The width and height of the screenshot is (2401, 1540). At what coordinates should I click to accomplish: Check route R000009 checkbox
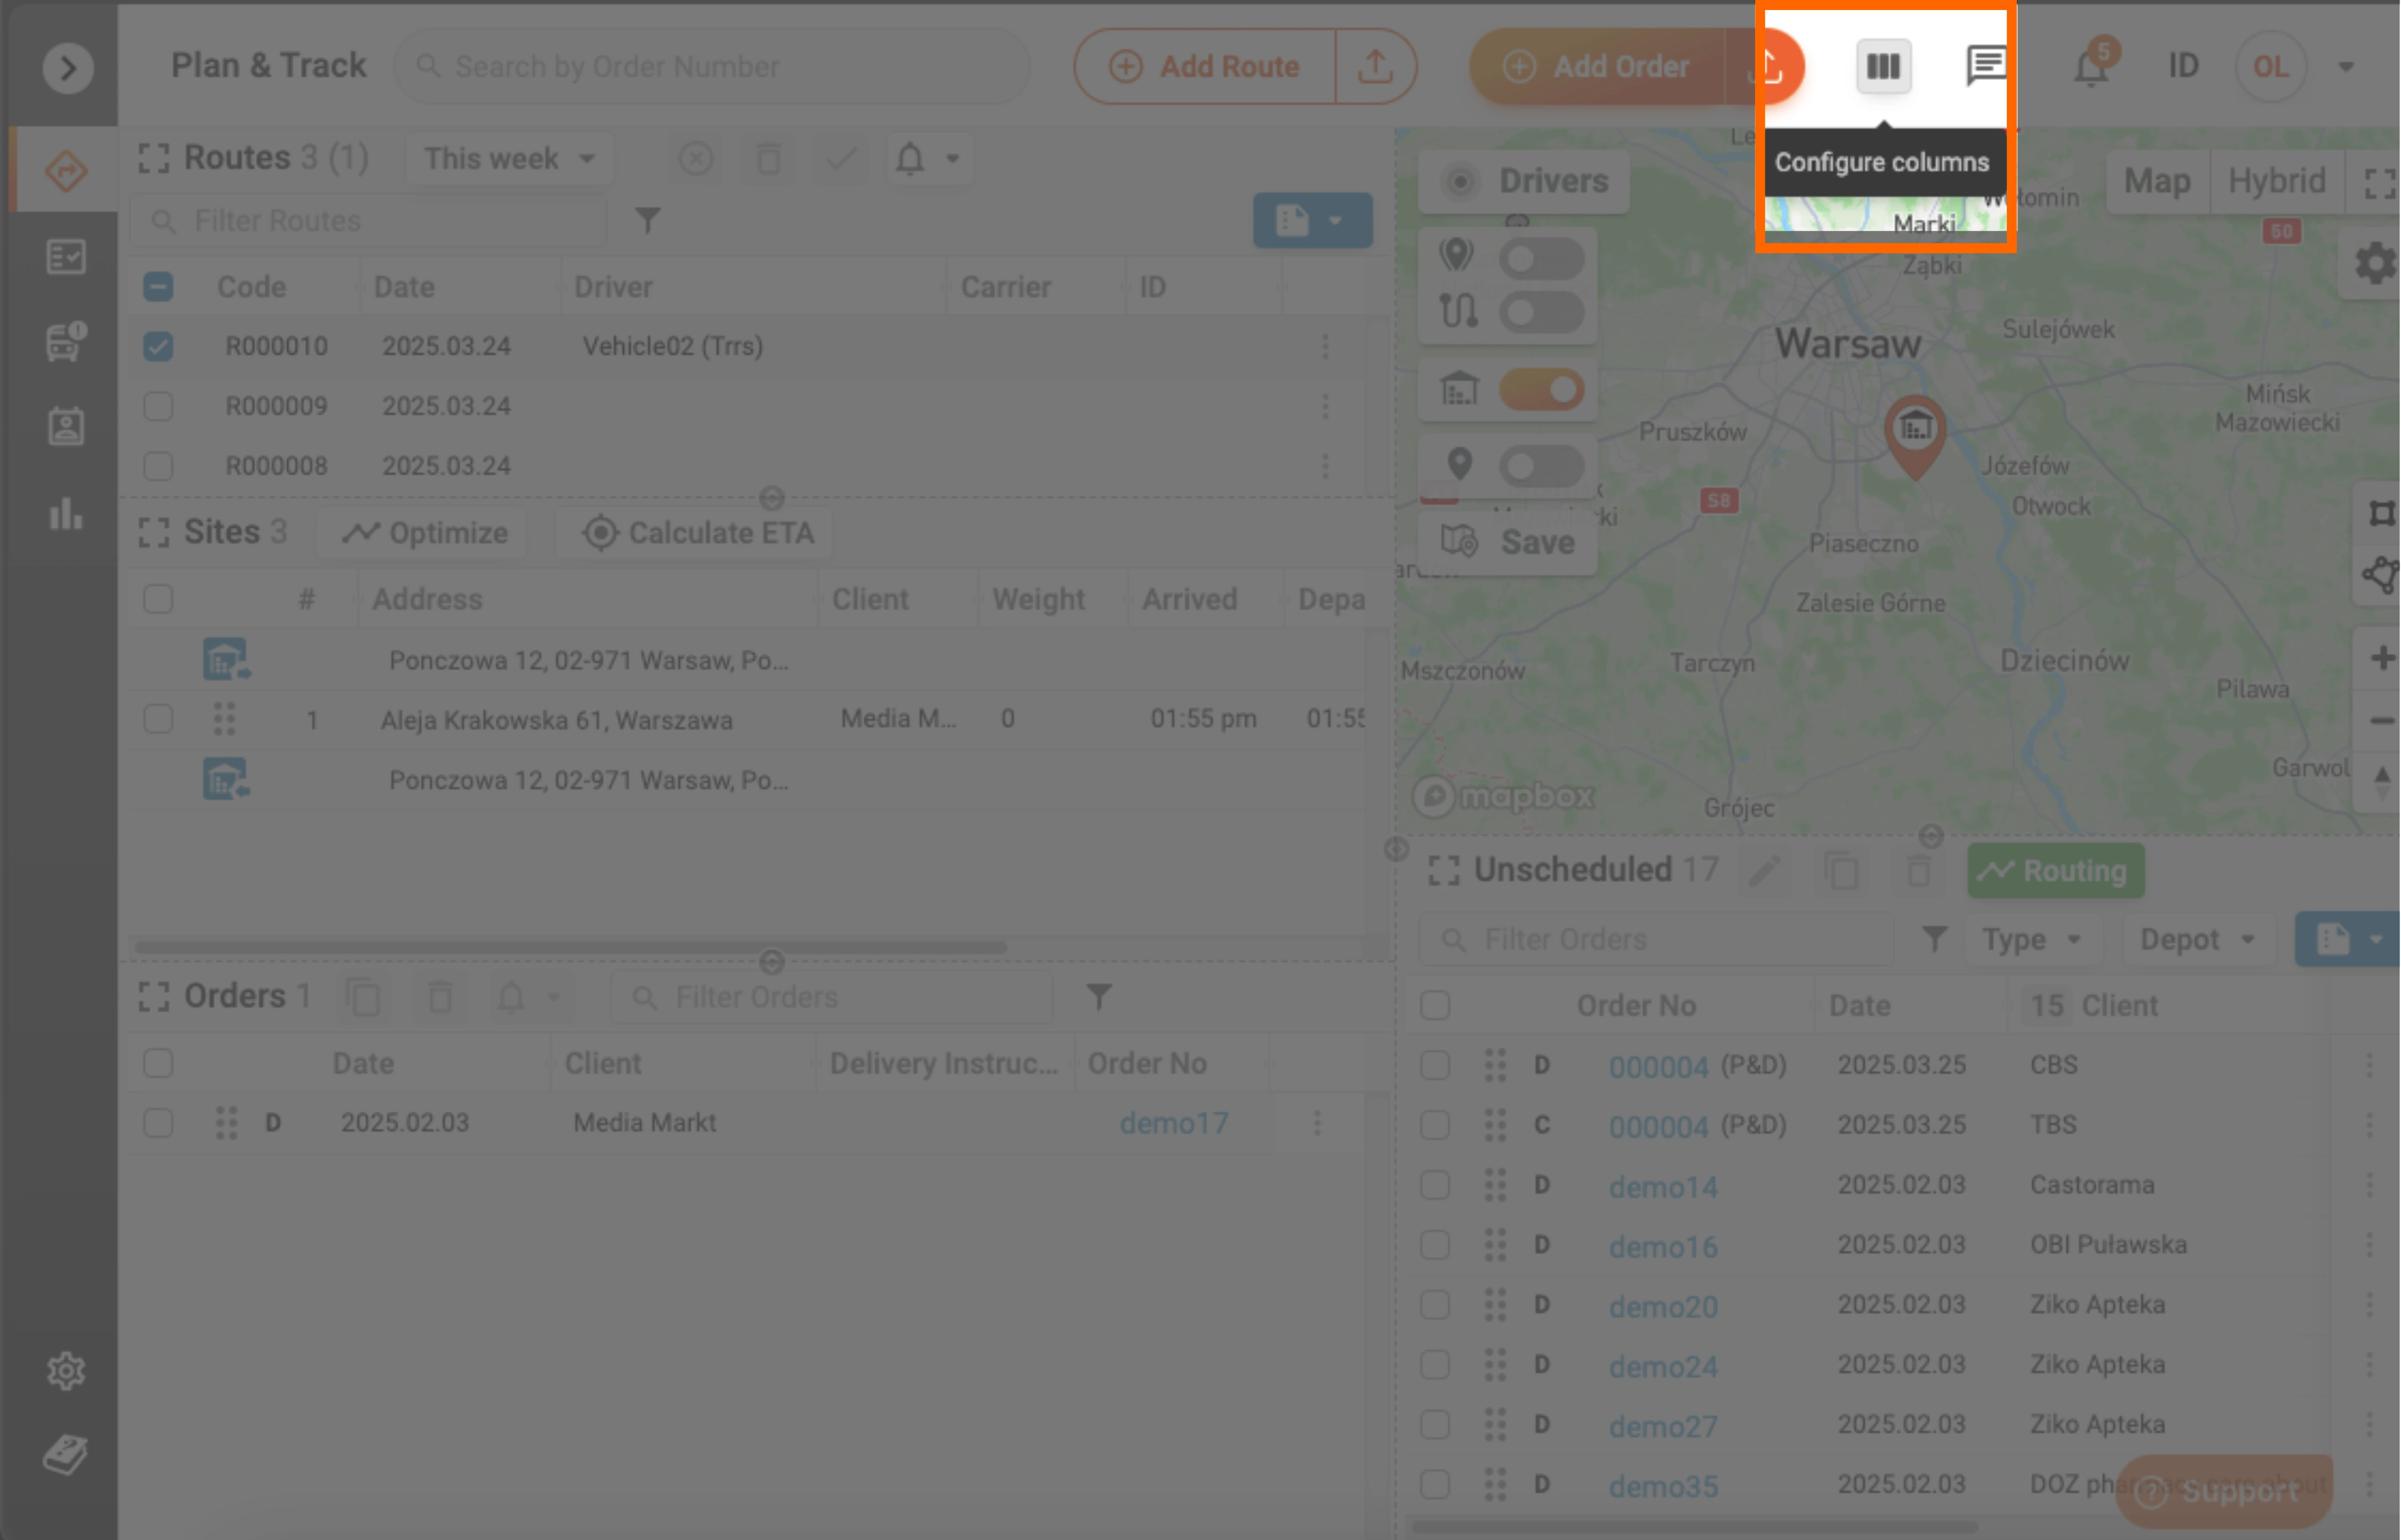coord(158,407)
